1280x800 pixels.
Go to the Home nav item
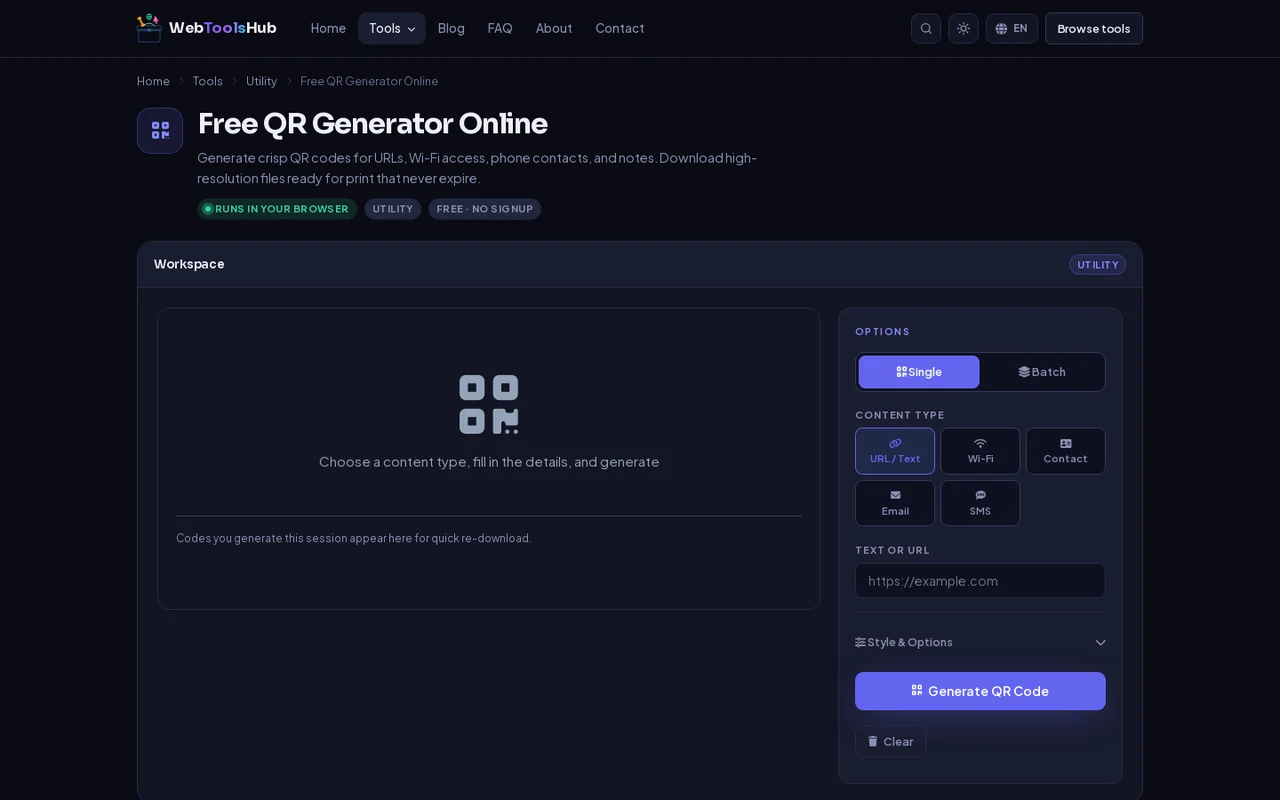(x=328, y=28)
